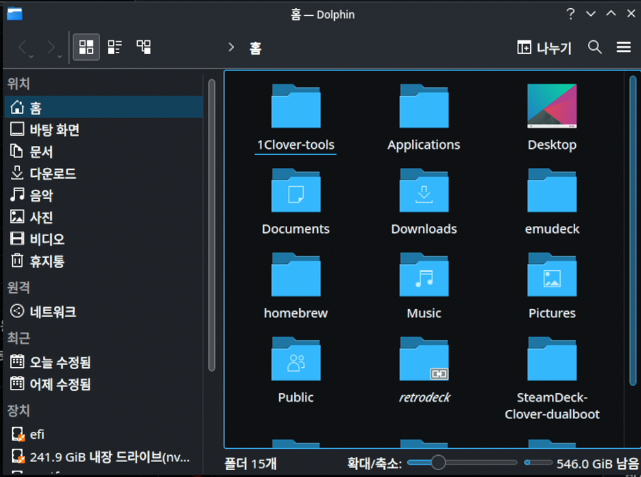Select 홈 in places panel
Screen dimensions: 641x477
click(104, 107)
